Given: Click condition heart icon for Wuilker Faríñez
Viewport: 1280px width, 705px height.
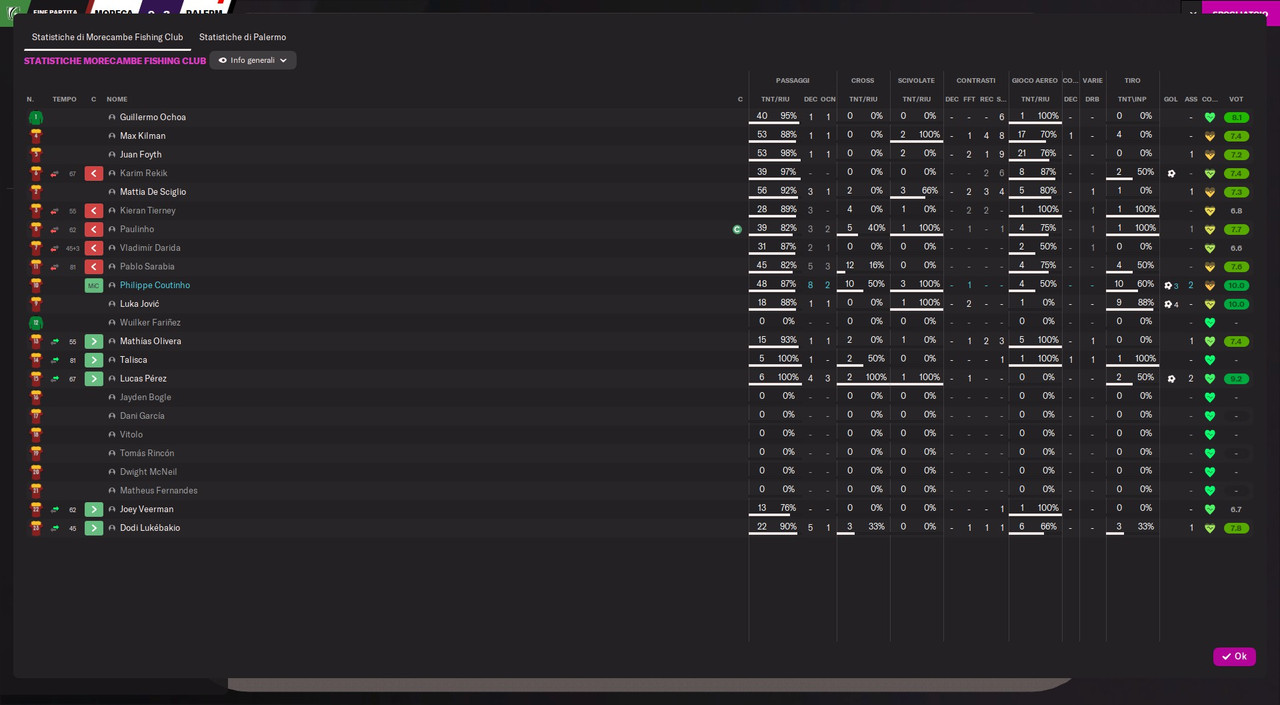Looking at the screenshot, I should click(x=1210, y=323).
